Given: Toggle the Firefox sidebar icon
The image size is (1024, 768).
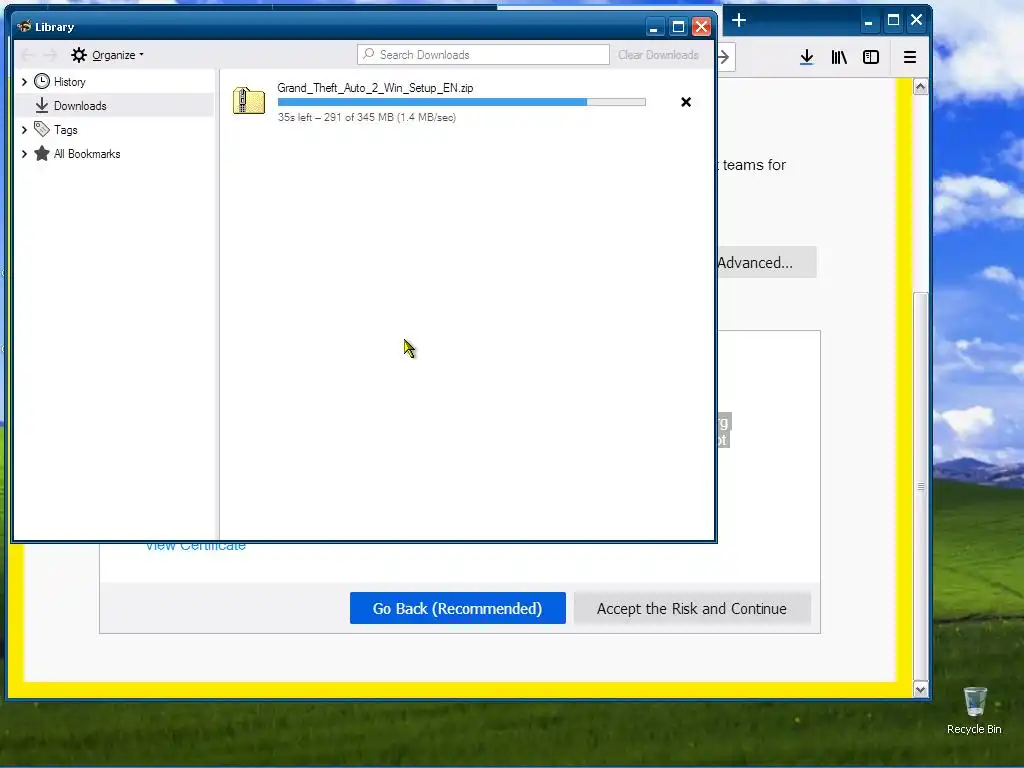Looking at the screenshot, I should tap(871, 57).
